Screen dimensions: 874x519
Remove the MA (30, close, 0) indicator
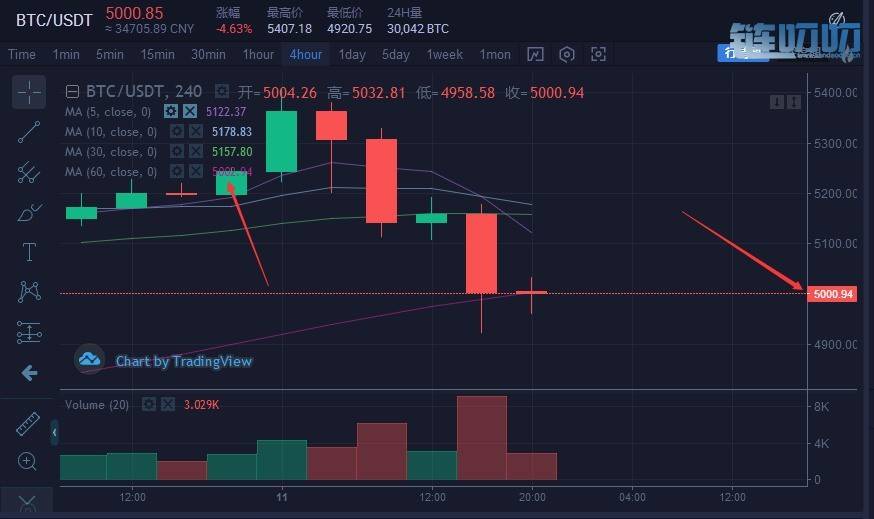click(196, 152)
